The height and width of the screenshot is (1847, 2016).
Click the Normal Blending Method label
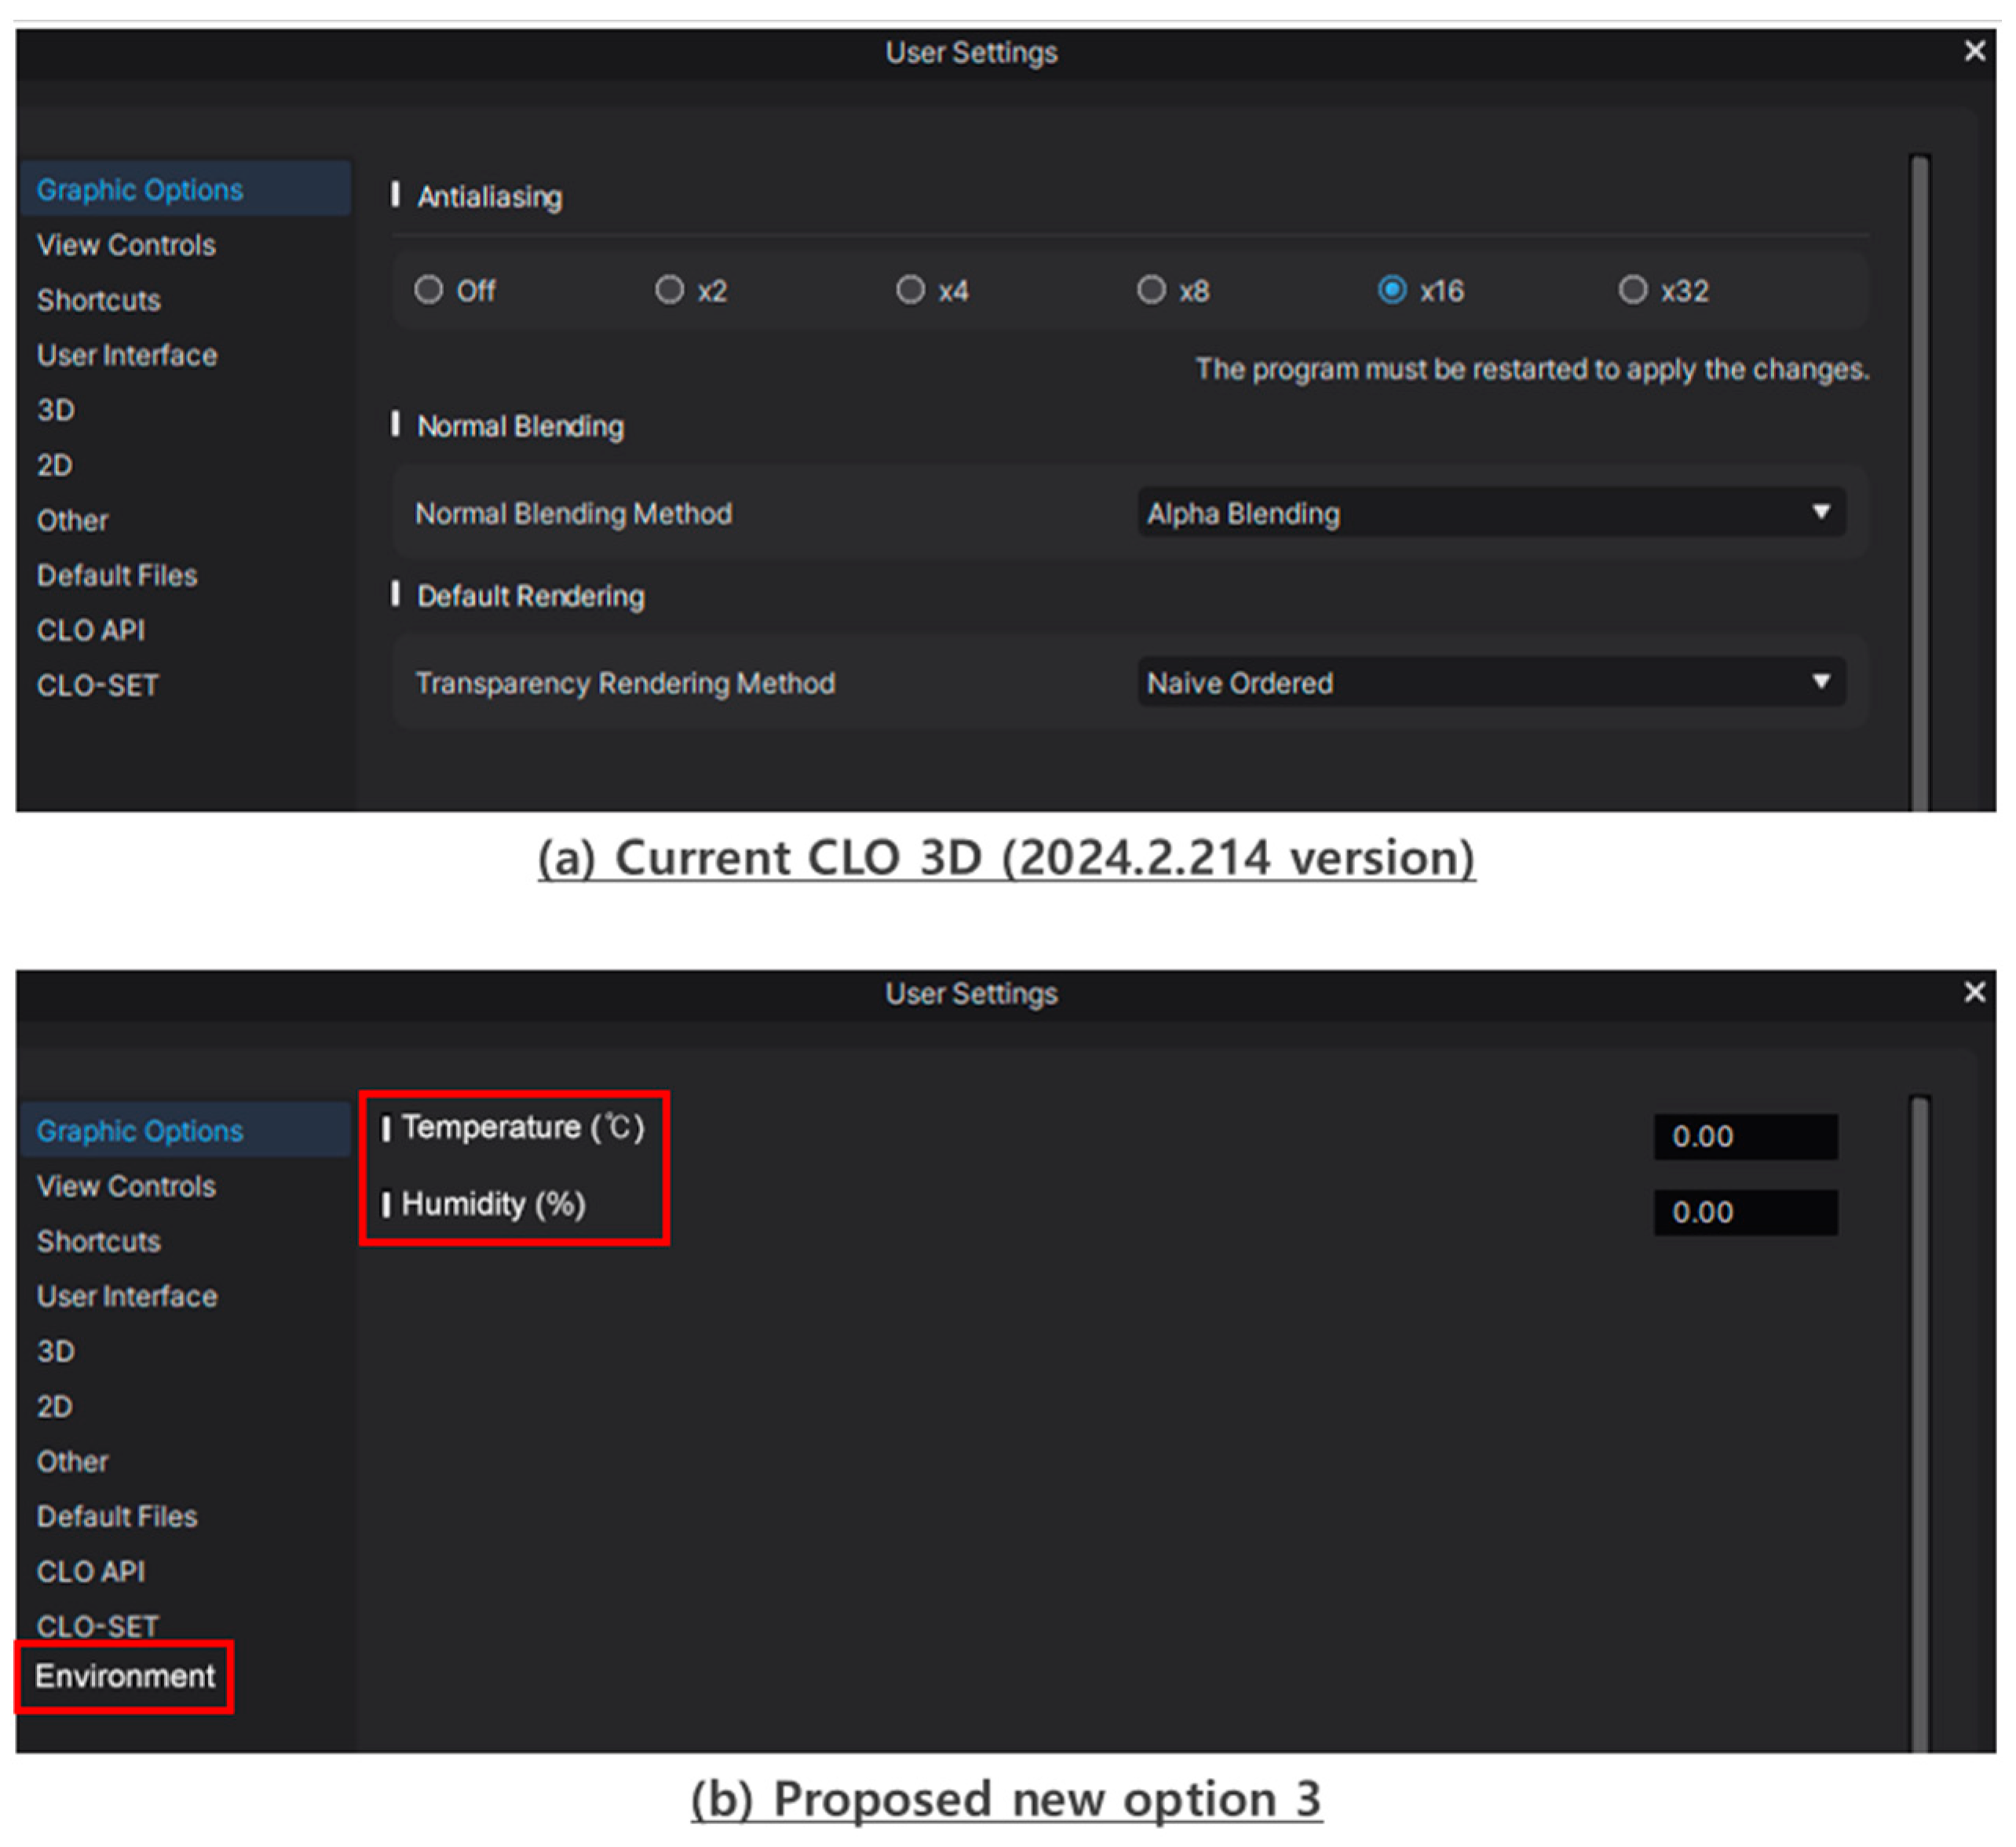tap(573, 513)
